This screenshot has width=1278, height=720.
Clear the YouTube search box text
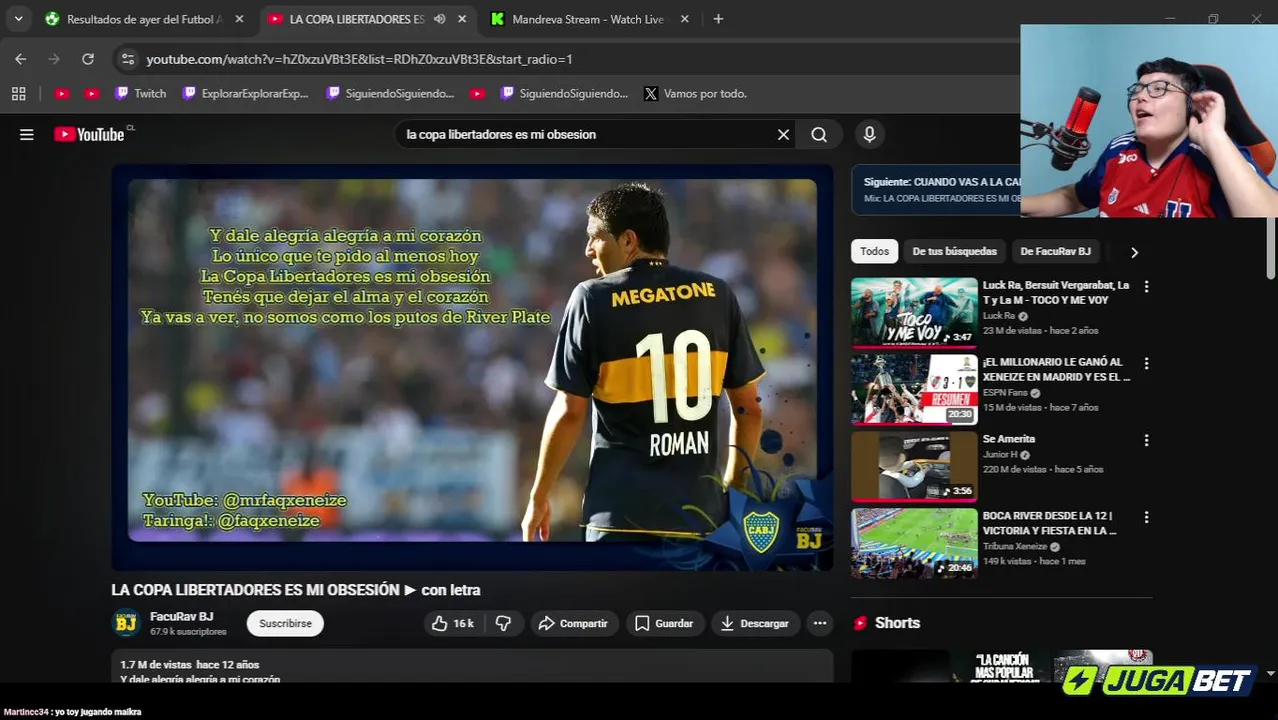tap(783, 134)
